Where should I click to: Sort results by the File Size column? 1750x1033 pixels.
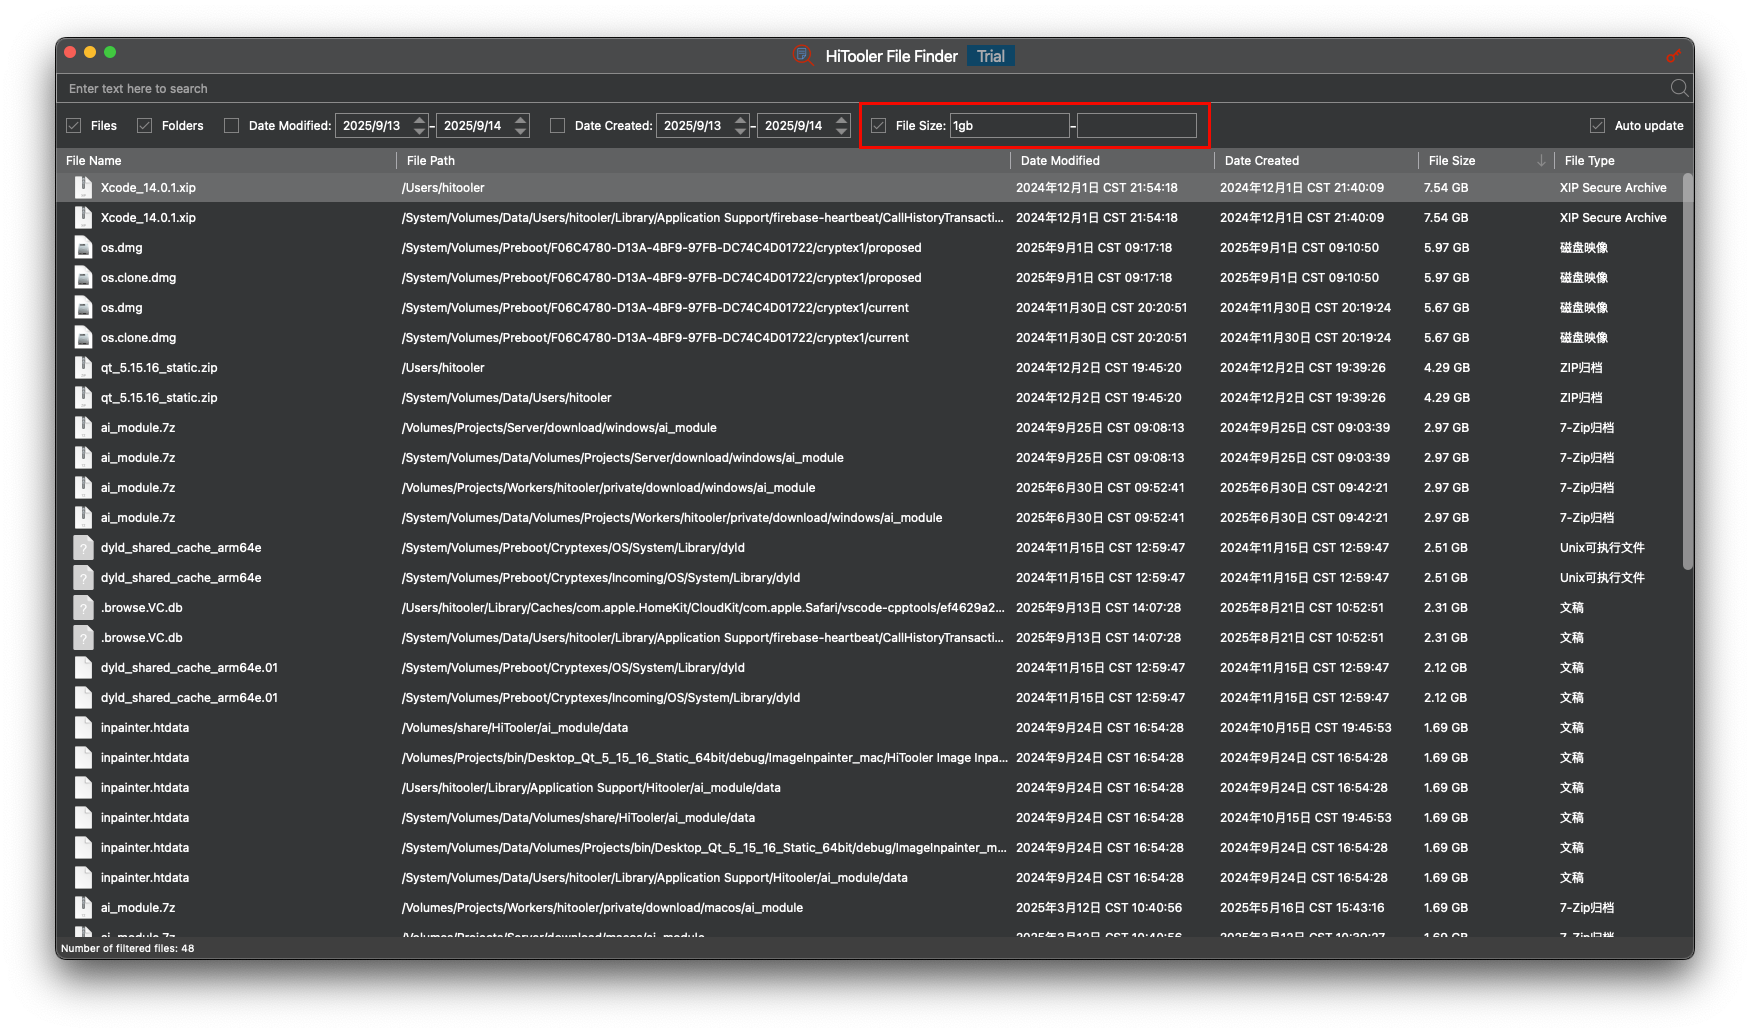pyautogui.click(x=1452, y=160)
